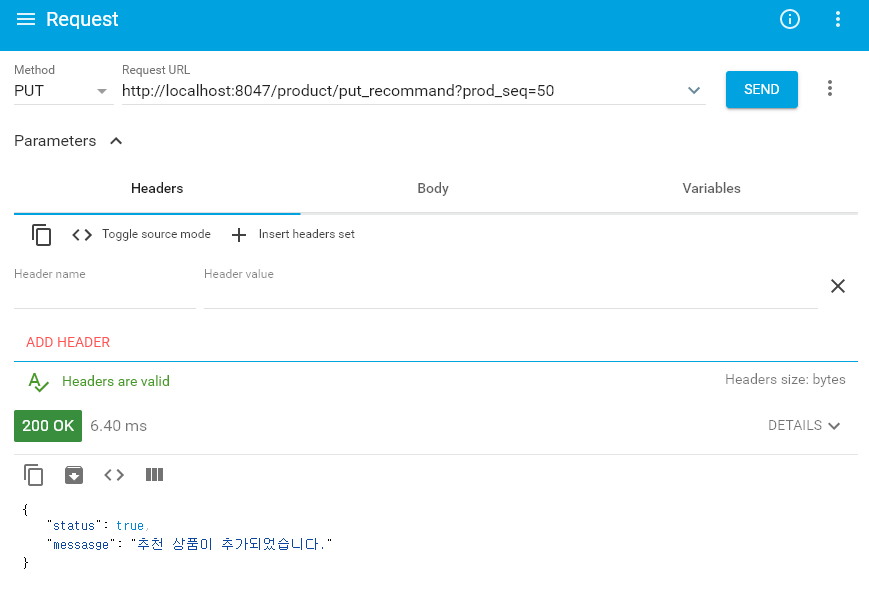The height and width of the screenshot is (590, 869).
Task: Toggle raw source view of response
Action: click(114, 475)
